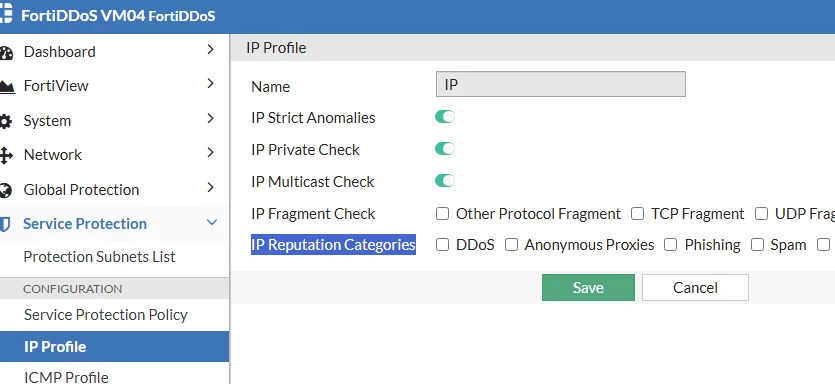The width and height of the screenshot is (835, 384).
Task: Enable the TCP Fragment checkbox
Action: click(x=637, y=214)
